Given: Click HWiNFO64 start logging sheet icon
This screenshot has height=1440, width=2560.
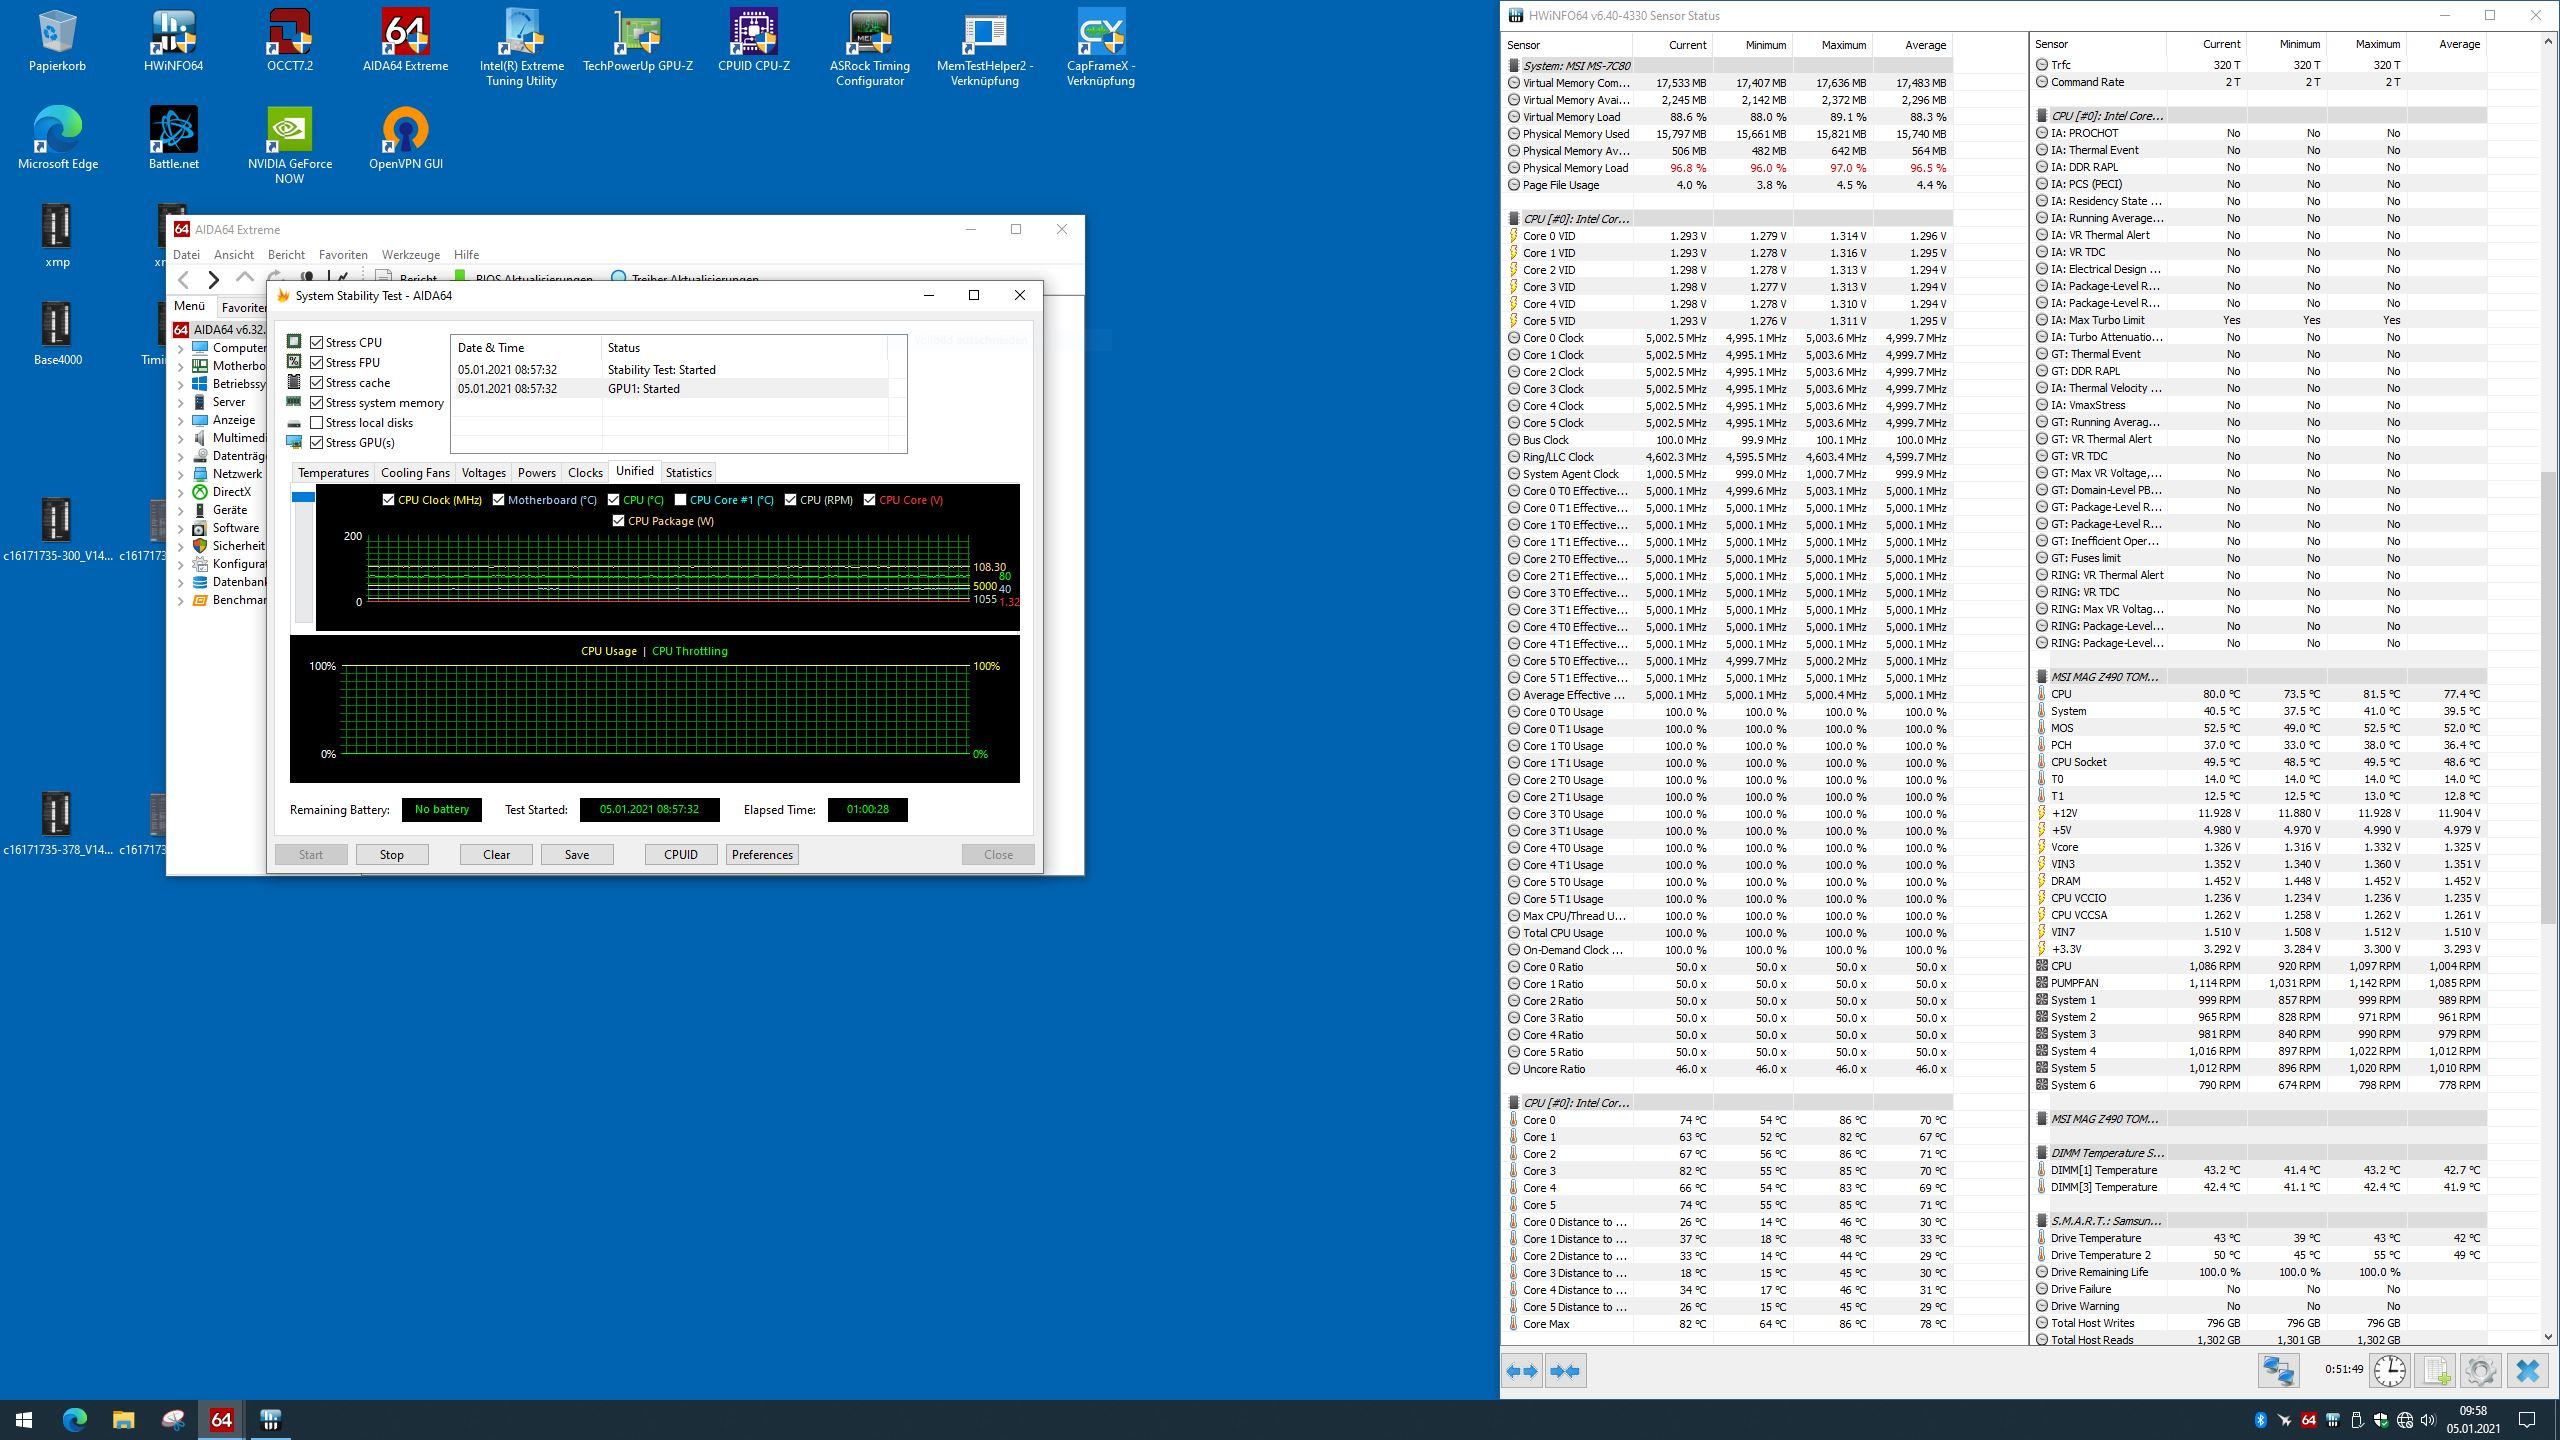Looking at the screenshot, I should tap(2435, 1370).
